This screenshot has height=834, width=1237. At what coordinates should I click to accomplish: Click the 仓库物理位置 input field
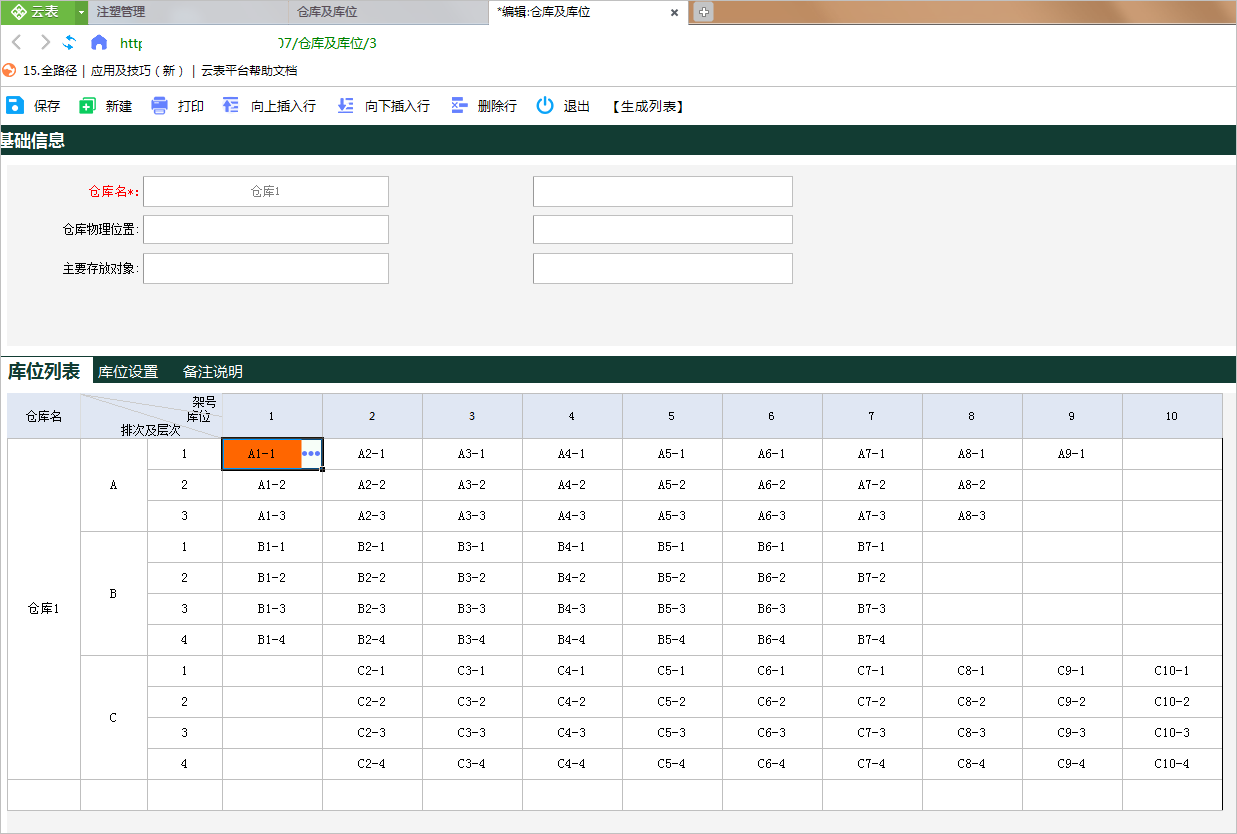[266, 229]
